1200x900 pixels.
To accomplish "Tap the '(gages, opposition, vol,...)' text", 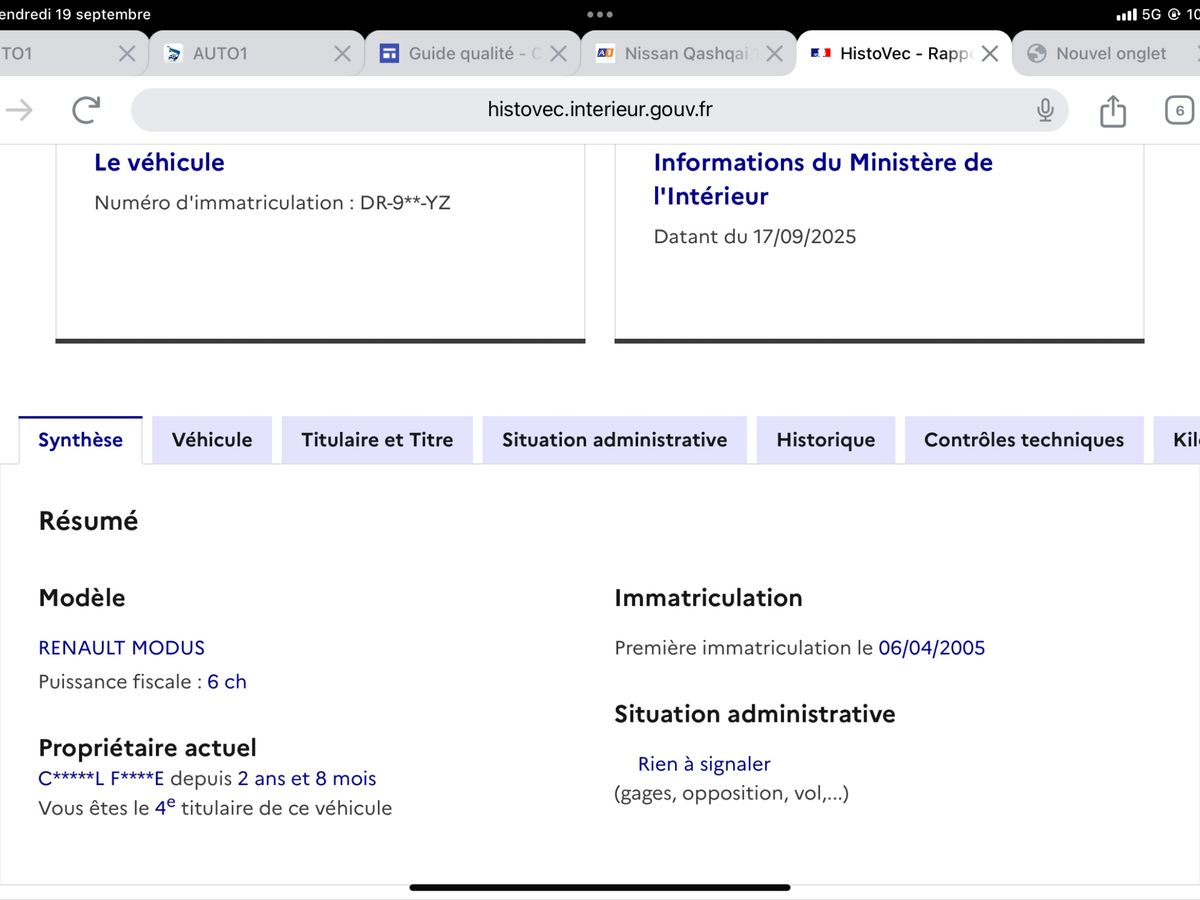I will [x=731, y=793].
